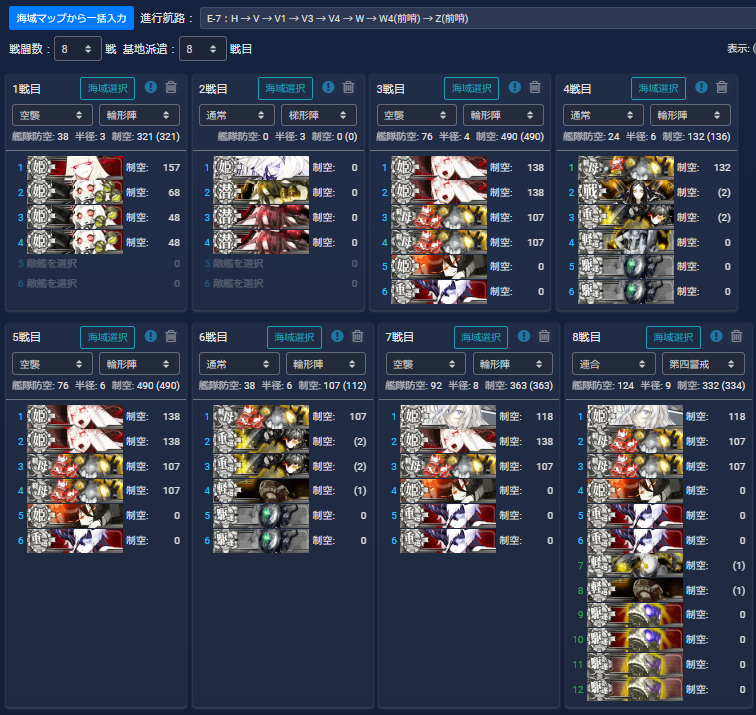
Task: Open 連合 battle type dropdown in 8戦目
Action: click(x=614, y=364)
